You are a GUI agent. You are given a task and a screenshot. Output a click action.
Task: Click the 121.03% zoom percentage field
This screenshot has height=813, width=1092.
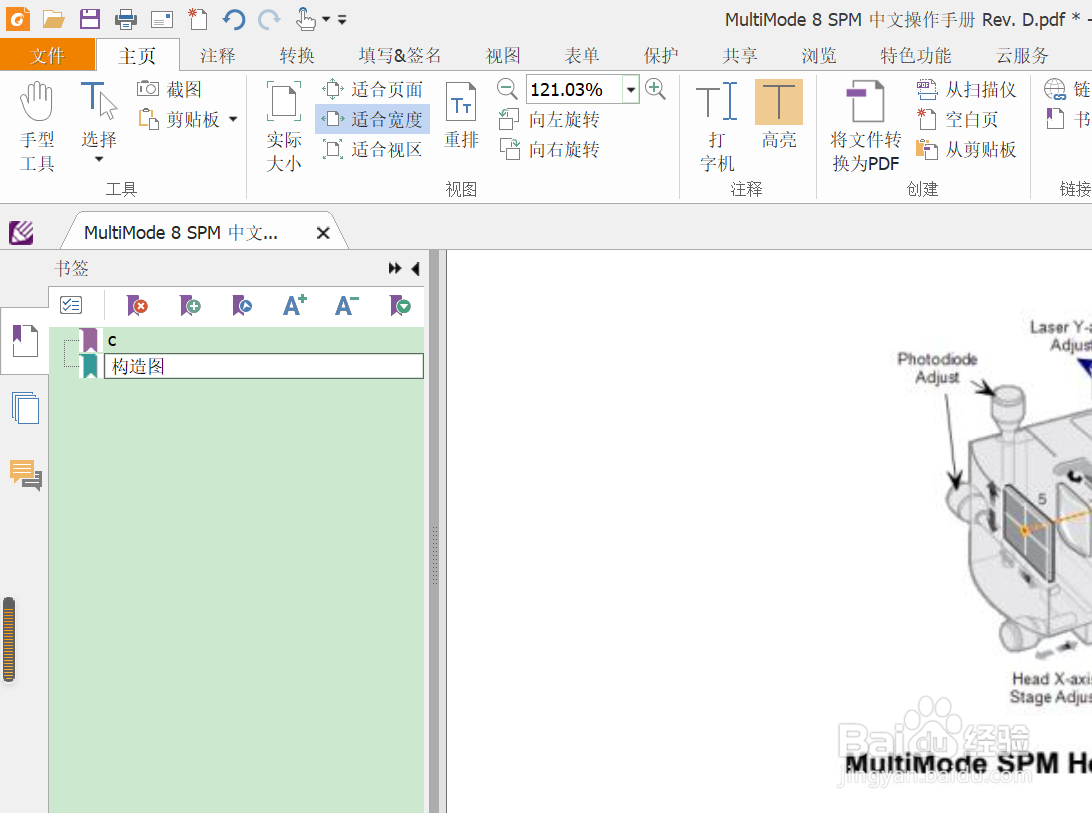574,89
